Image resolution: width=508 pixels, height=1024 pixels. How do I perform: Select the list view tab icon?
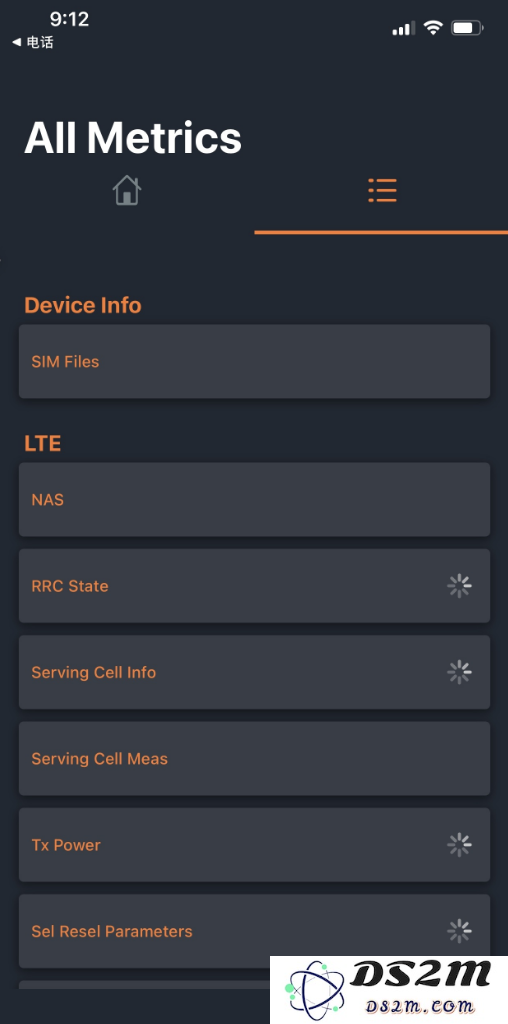tap(382, 190)
